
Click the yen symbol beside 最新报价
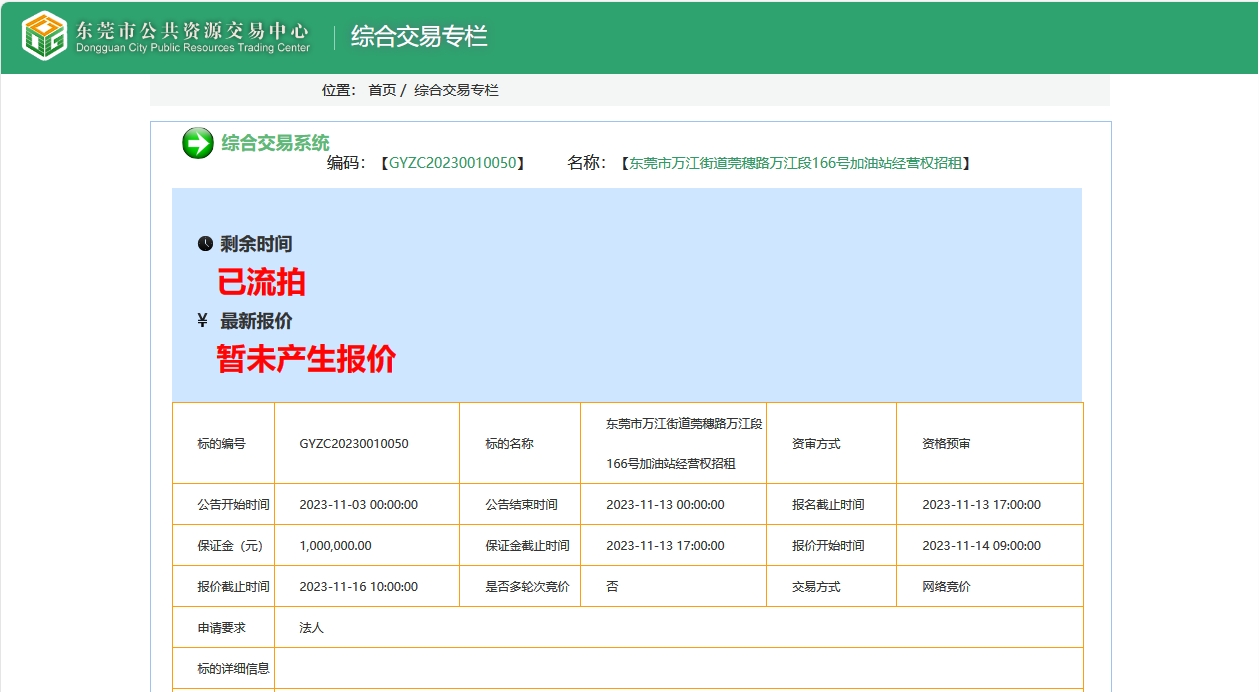pyautogui.click(x=203, y=320)
